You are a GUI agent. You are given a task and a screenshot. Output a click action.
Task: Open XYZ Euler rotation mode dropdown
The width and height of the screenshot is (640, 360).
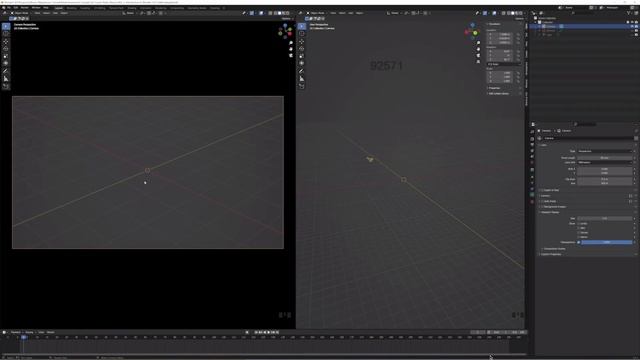point(503,64)
